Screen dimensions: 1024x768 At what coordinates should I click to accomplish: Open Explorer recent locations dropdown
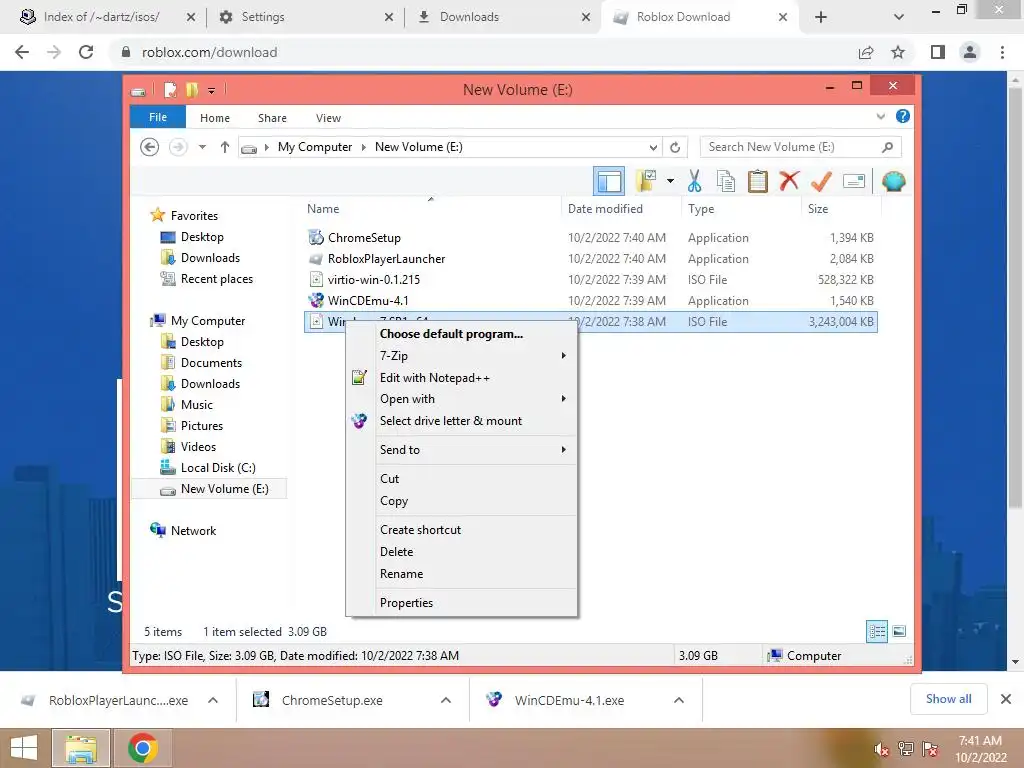point(202,147)
